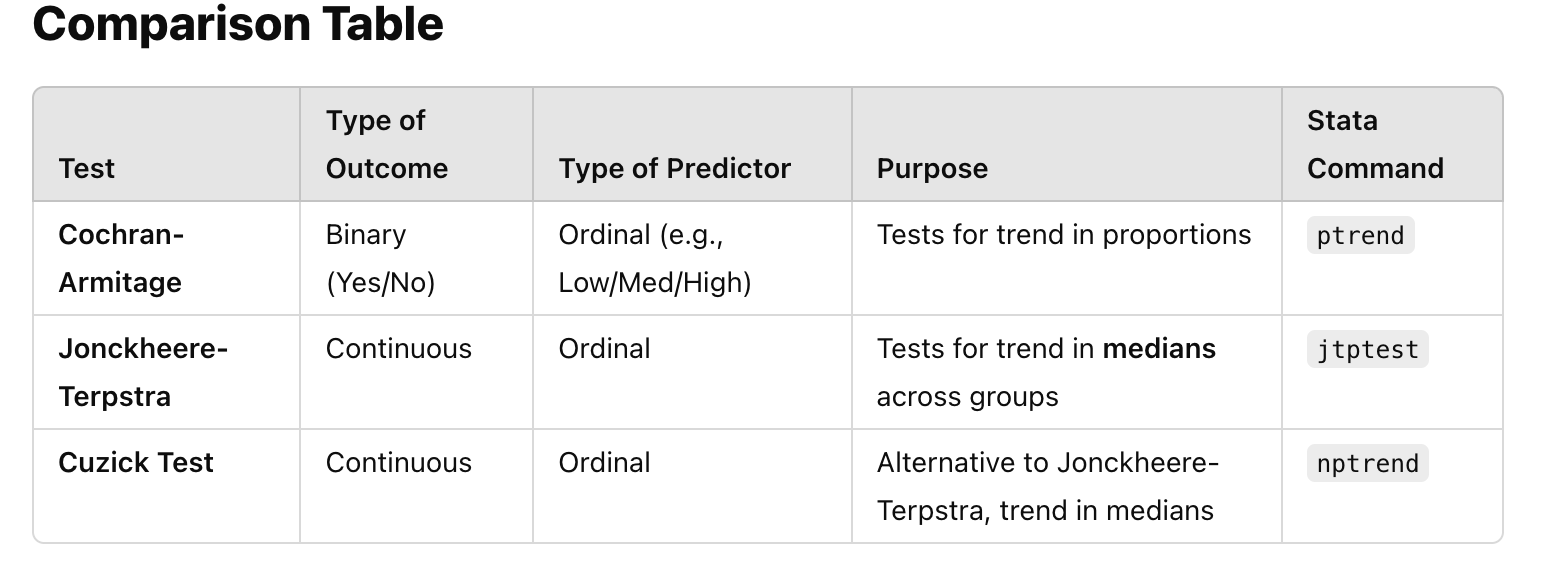Screen dimensions: 1542x566
Task: Click Continuous in the Jonckheere-Terpstra row
Action: (399, 348)
